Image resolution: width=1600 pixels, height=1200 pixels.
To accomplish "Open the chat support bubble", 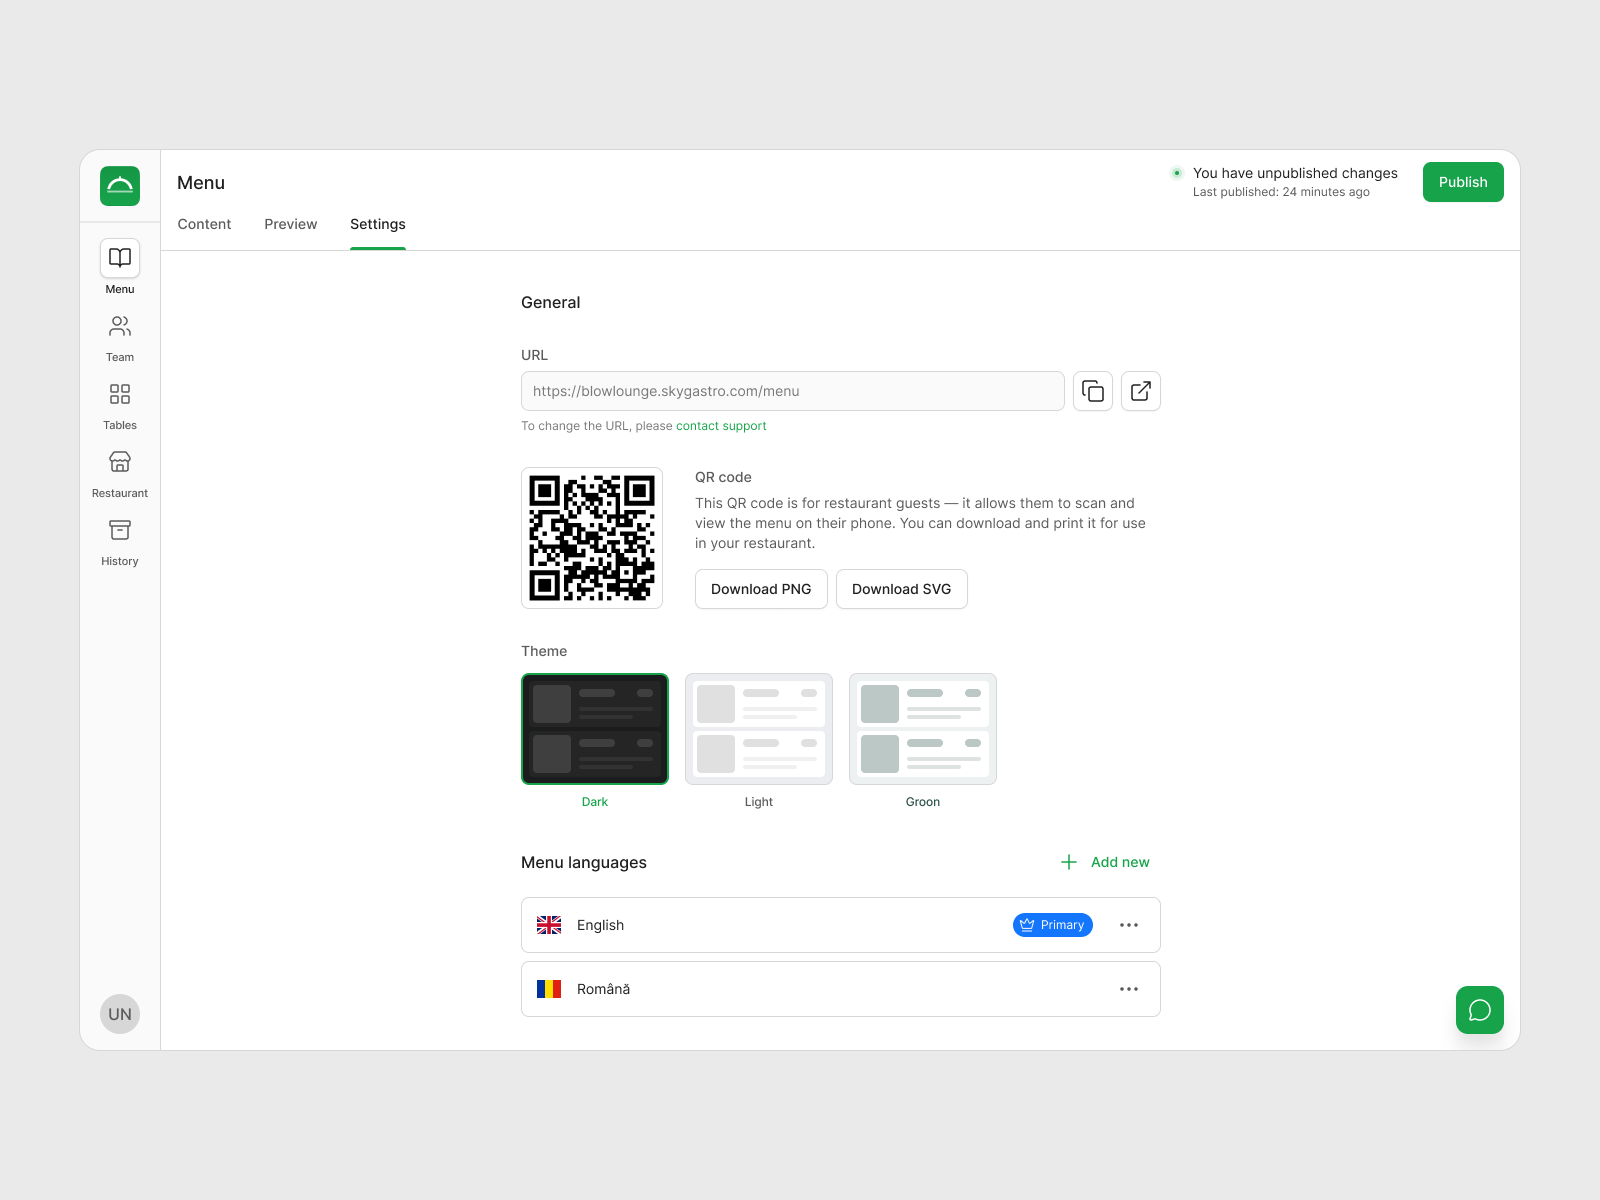I will [1480, 1010].
